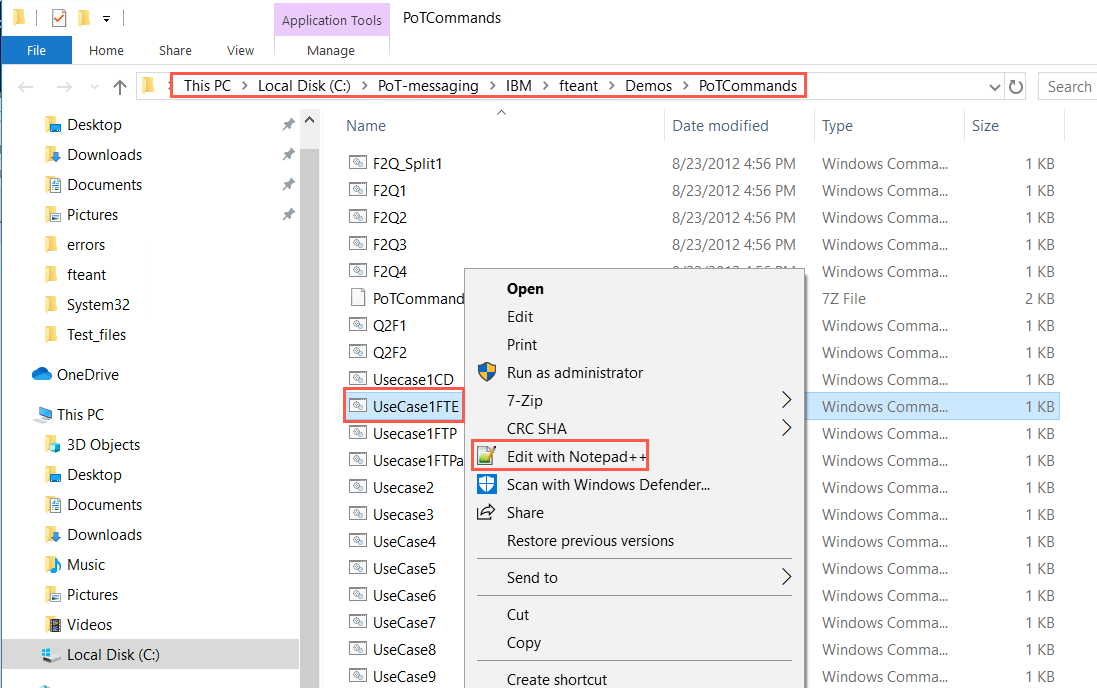Choose Share in the context menu
This screenshot has height=688, width=1097.
[525, 513]
